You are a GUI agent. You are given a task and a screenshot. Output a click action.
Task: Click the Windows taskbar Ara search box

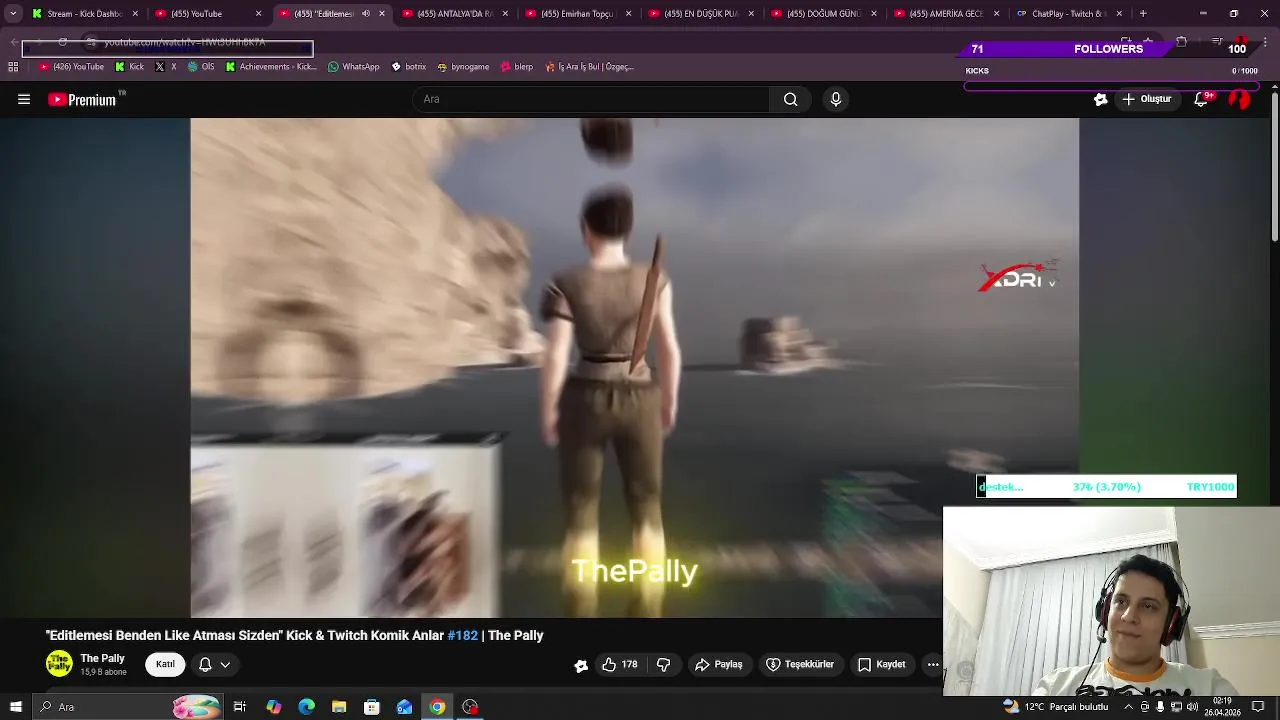pos(127,707)
